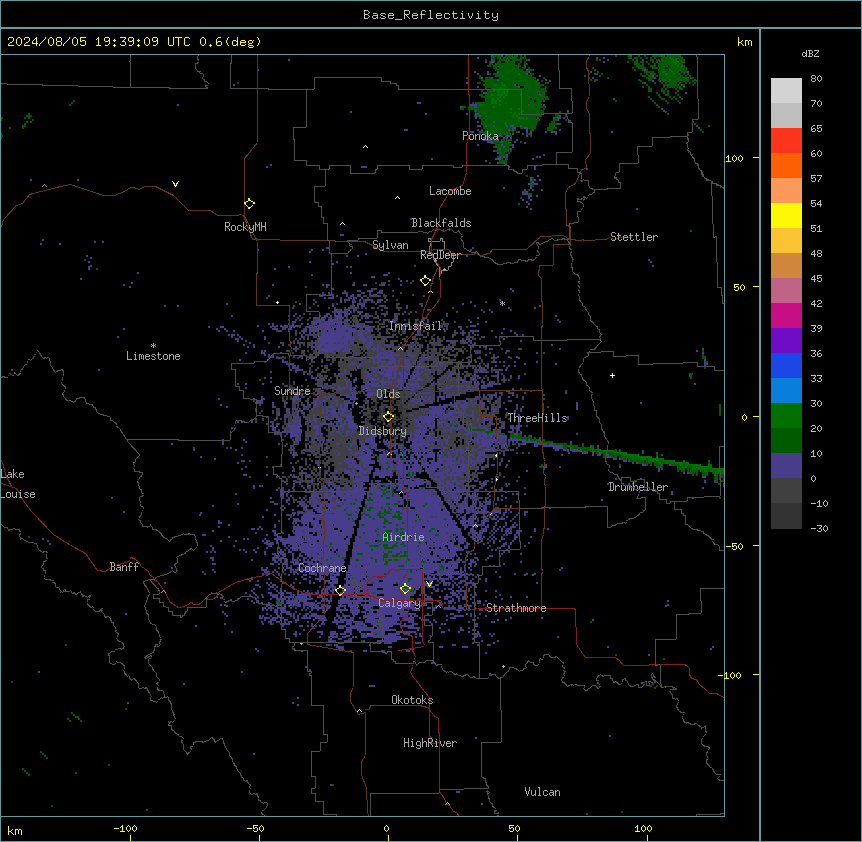Image resolution: width=862 pixels, height=842 pixels.
Task: Click the Calgary city label
Action: 400,603
